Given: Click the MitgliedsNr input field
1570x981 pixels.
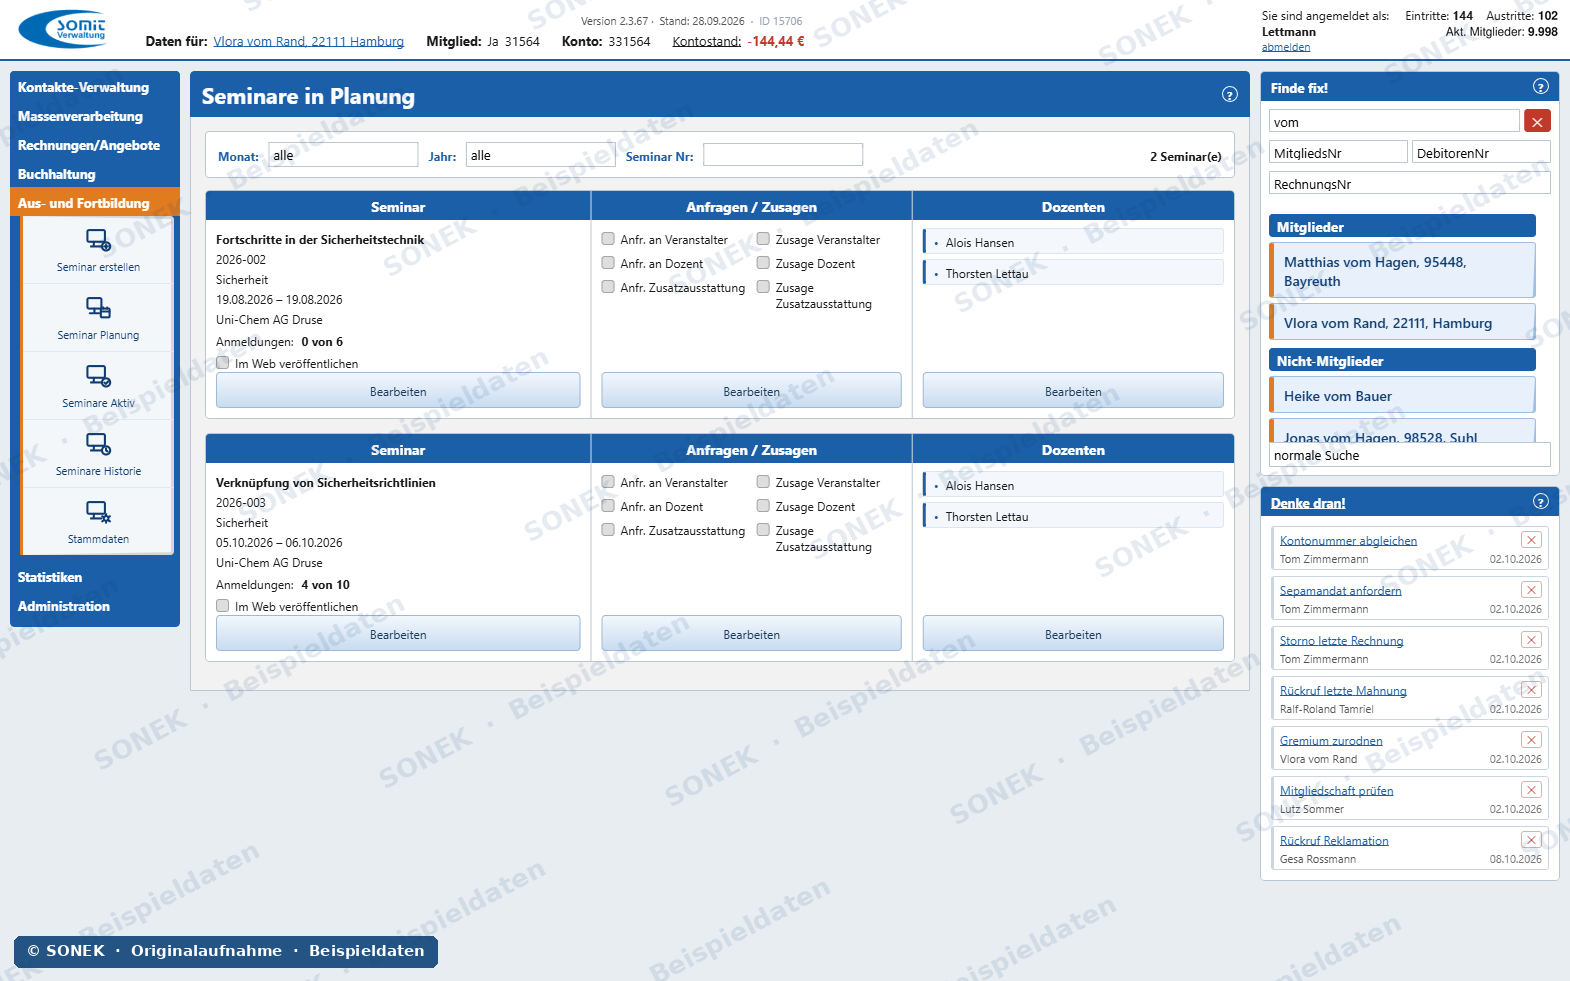Looking at the screenshot, I should point(1338,152).
